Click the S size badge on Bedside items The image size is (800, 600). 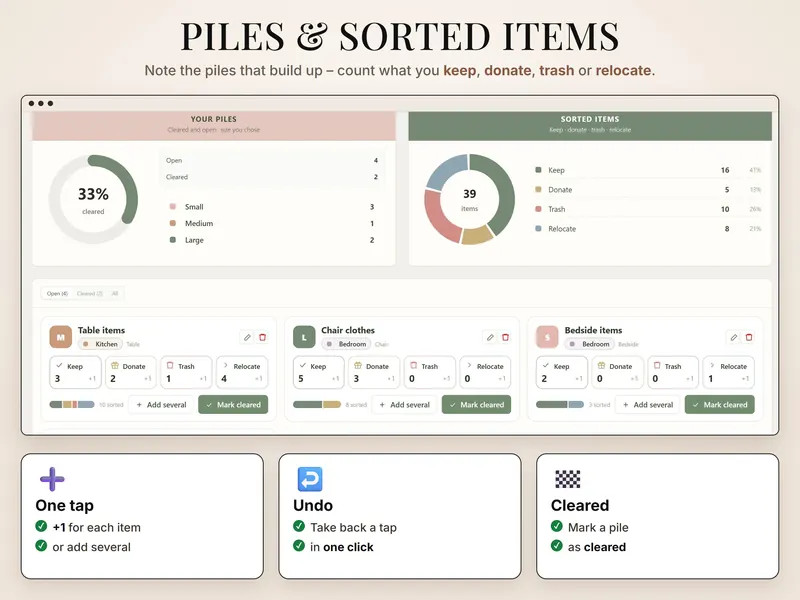[x=547, y=337]
